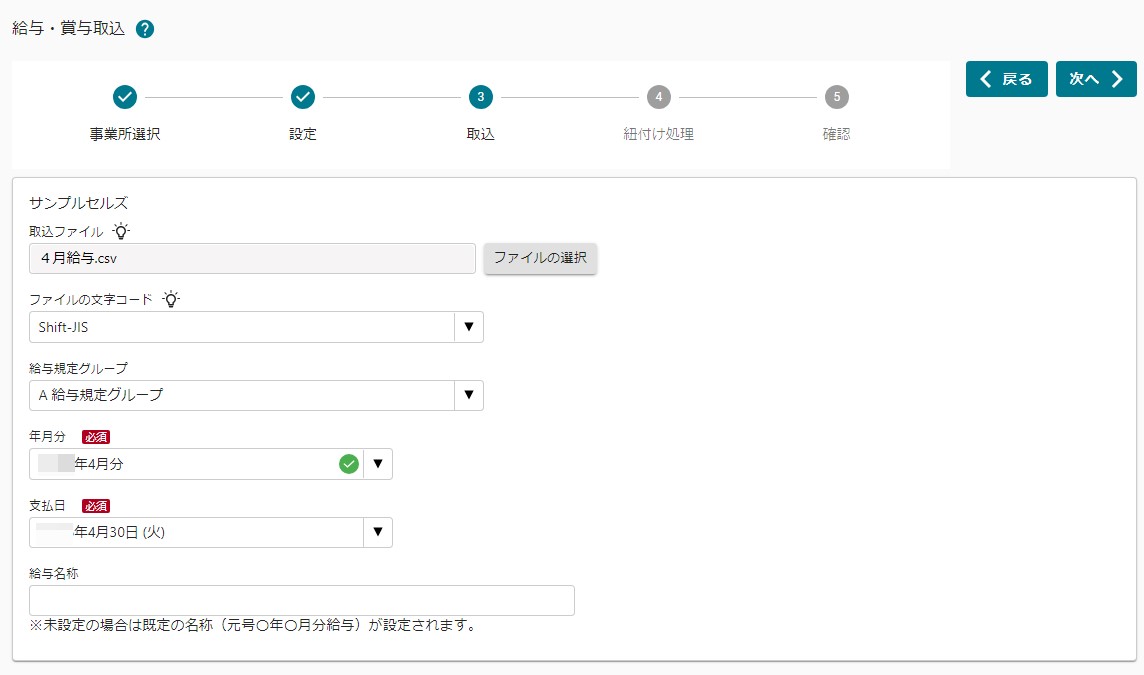Click the 事業所選択 completed step checkmark
1144x675 pixels.
tap(125, 97)
